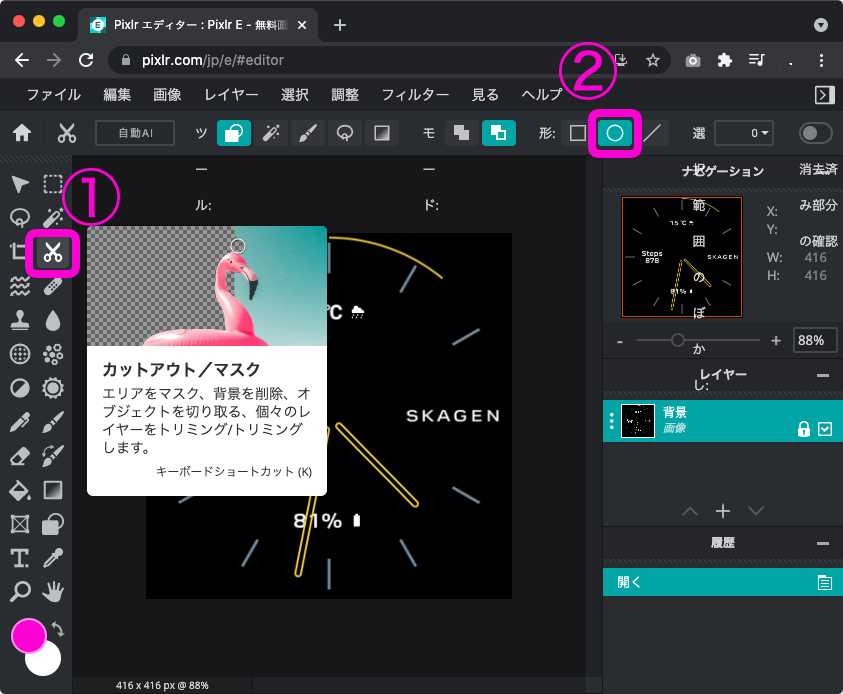The height and width of the screenshot is (694, 843).
Task: Unlock the 背景 layer padlock
Action: [803, 428]
